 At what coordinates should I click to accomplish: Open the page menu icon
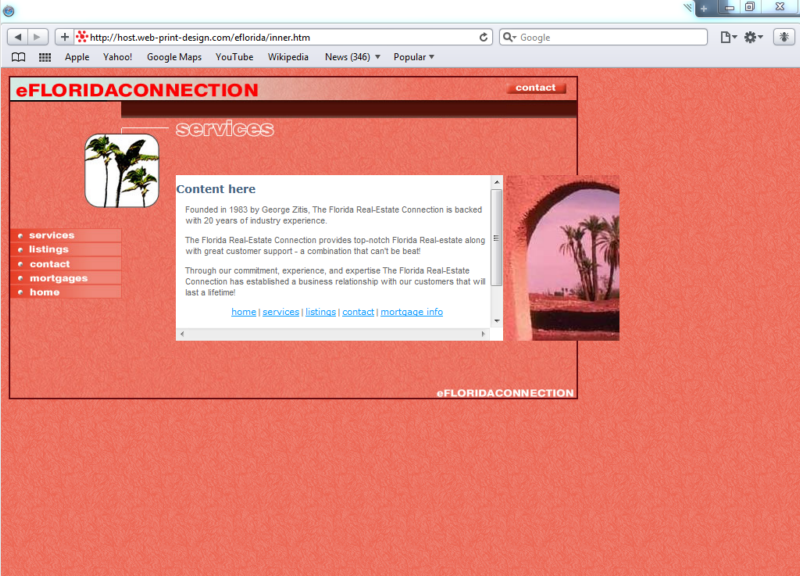pyautogui.click(x=728, y=37)
